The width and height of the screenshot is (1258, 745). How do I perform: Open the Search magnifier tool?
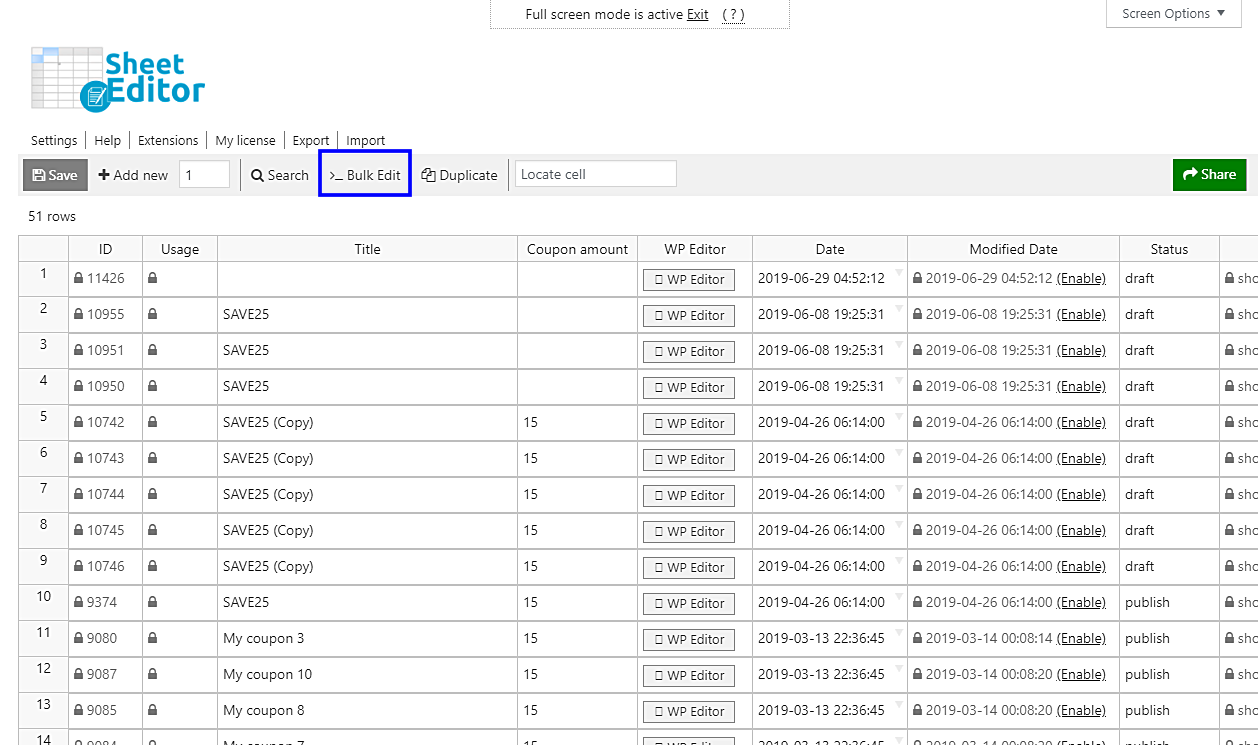click(x=279, y=175)
